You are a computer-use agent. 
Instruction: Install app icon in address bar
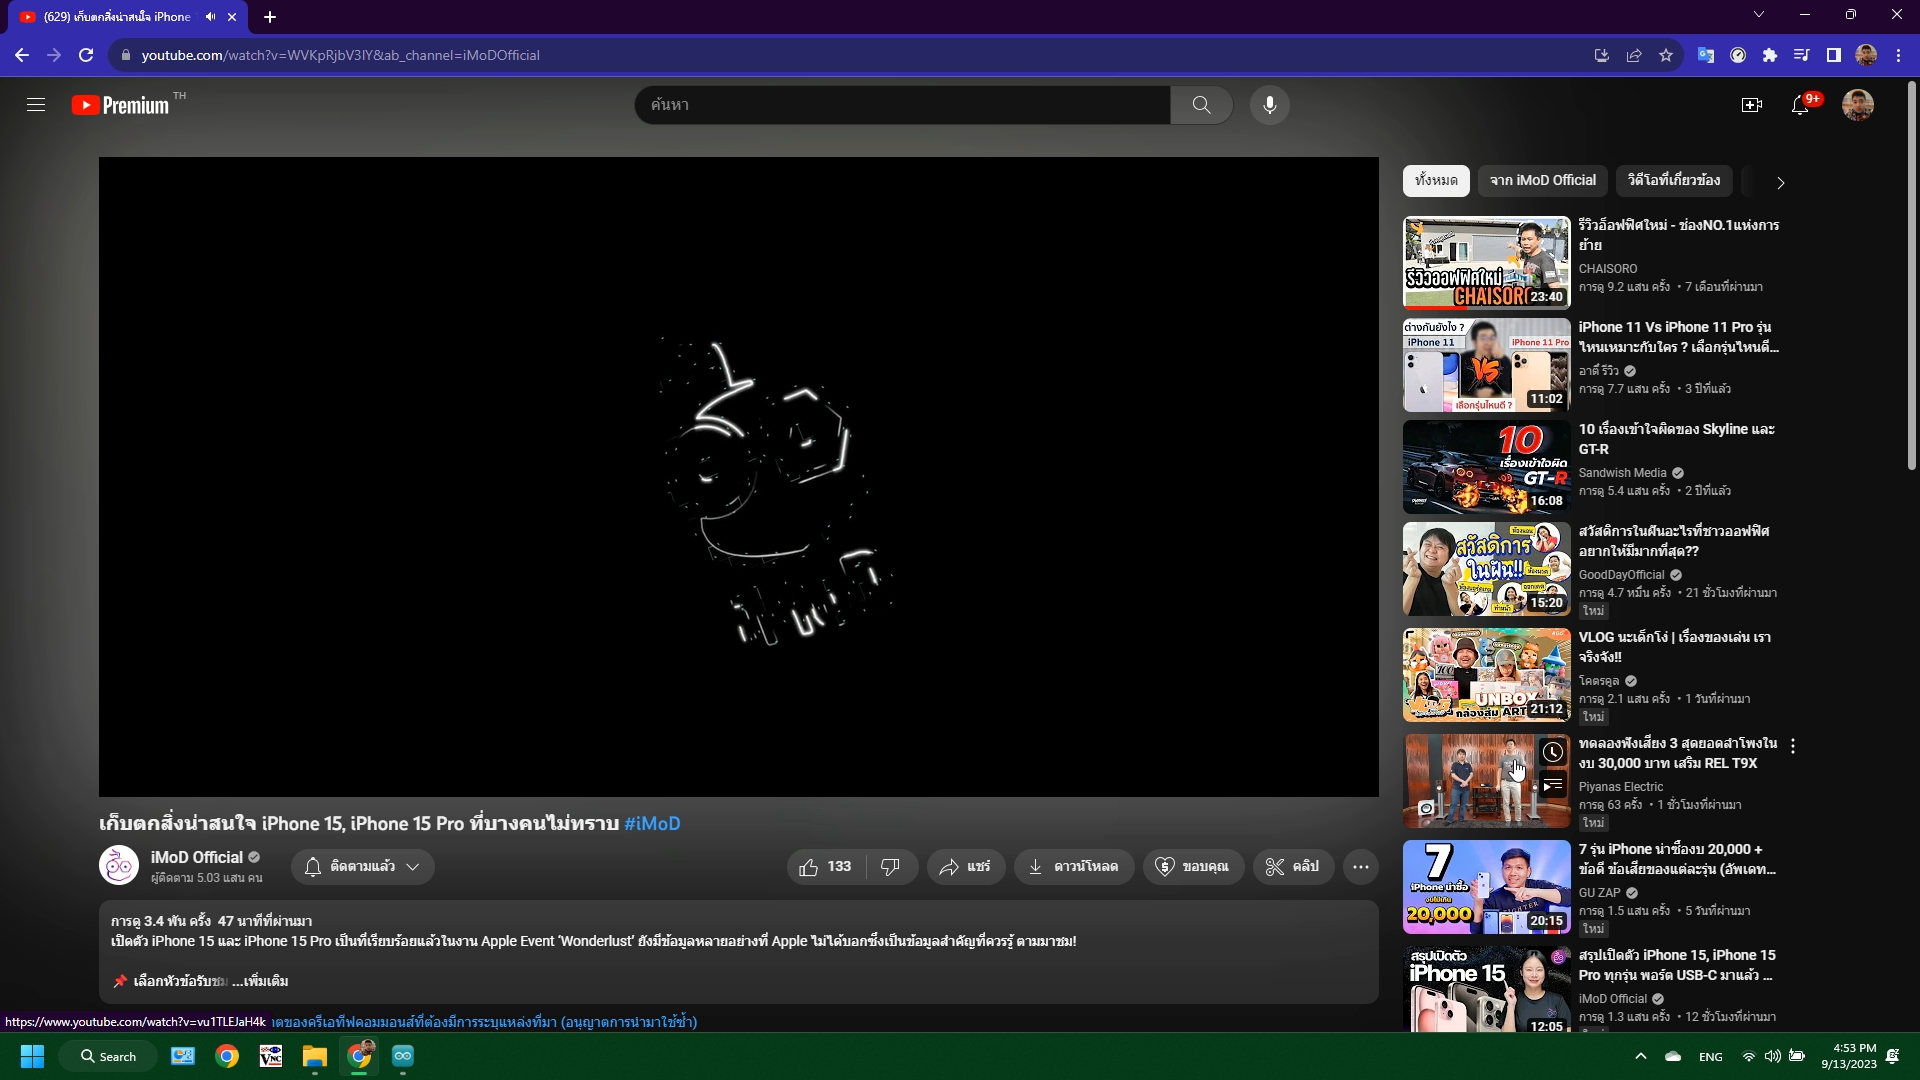(1602, 55)
